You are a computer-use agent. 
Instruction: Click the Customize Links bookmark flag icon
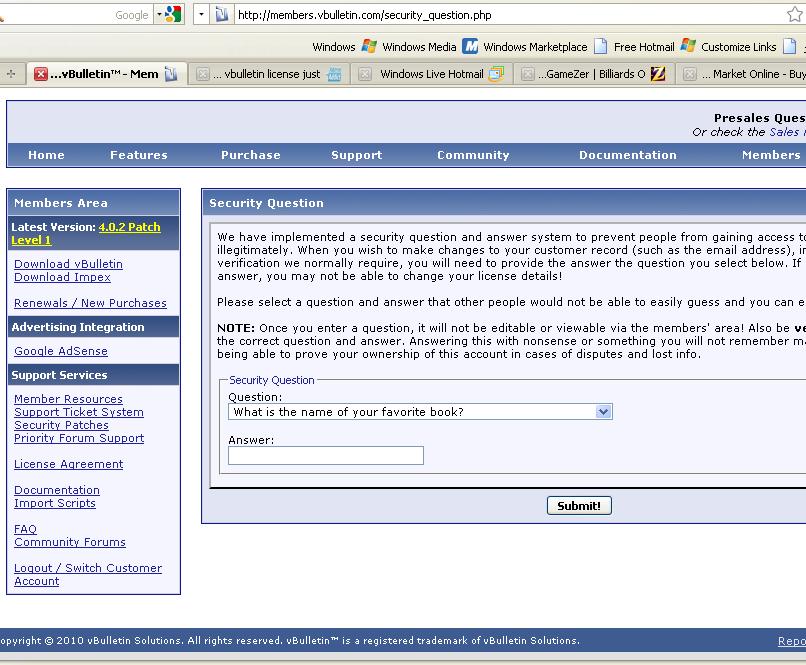coord(688,46)
